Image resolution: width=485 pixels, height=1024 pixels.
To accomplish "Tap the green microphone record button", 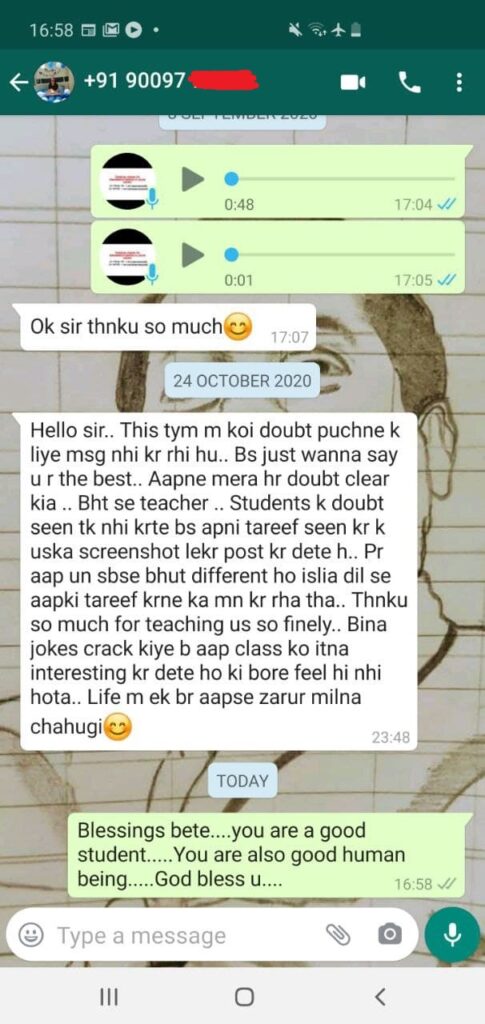I will 452,935.
